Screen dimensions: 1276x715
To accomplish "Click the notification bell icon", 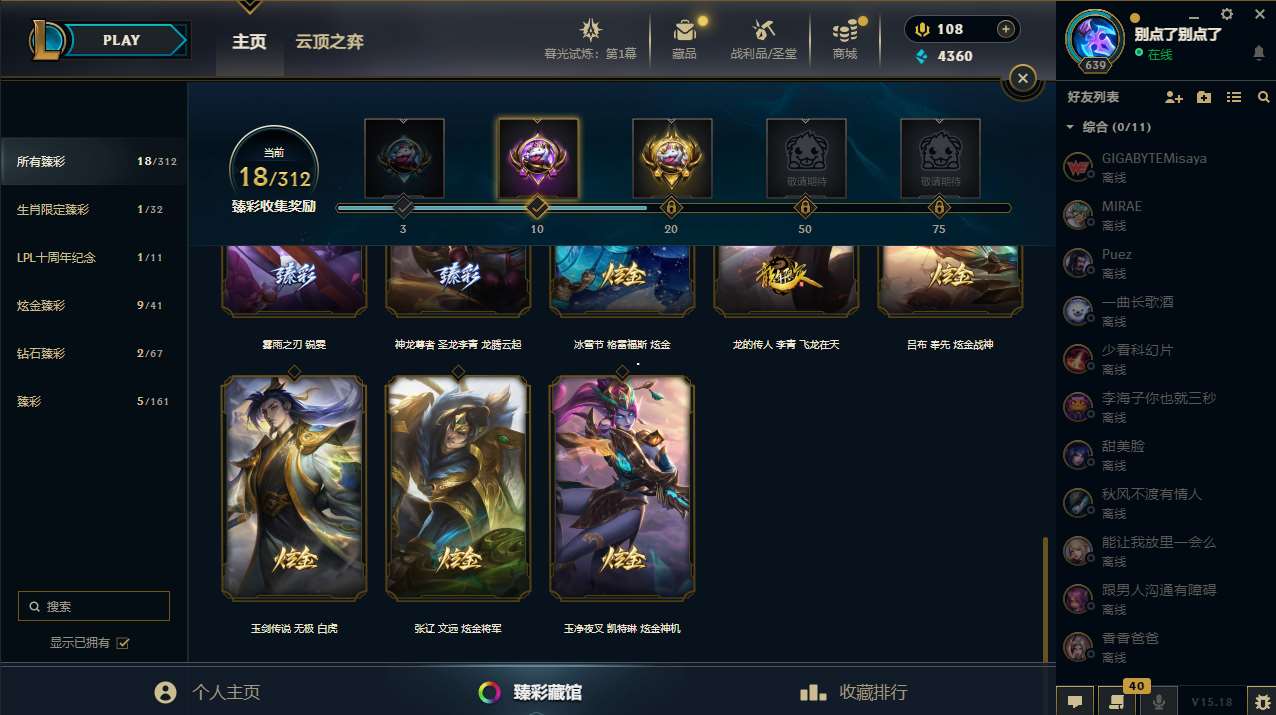I will point(1259,53).
